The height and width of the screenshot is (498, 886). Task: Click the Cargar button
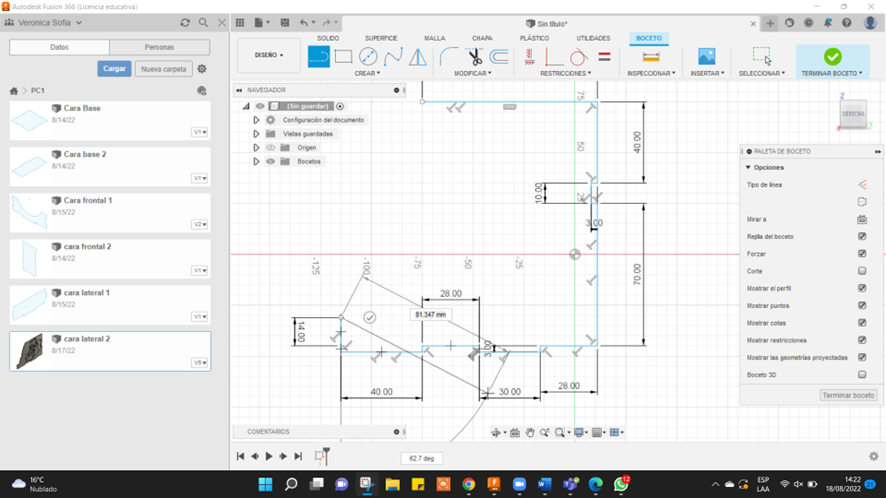tap(114, 68)
